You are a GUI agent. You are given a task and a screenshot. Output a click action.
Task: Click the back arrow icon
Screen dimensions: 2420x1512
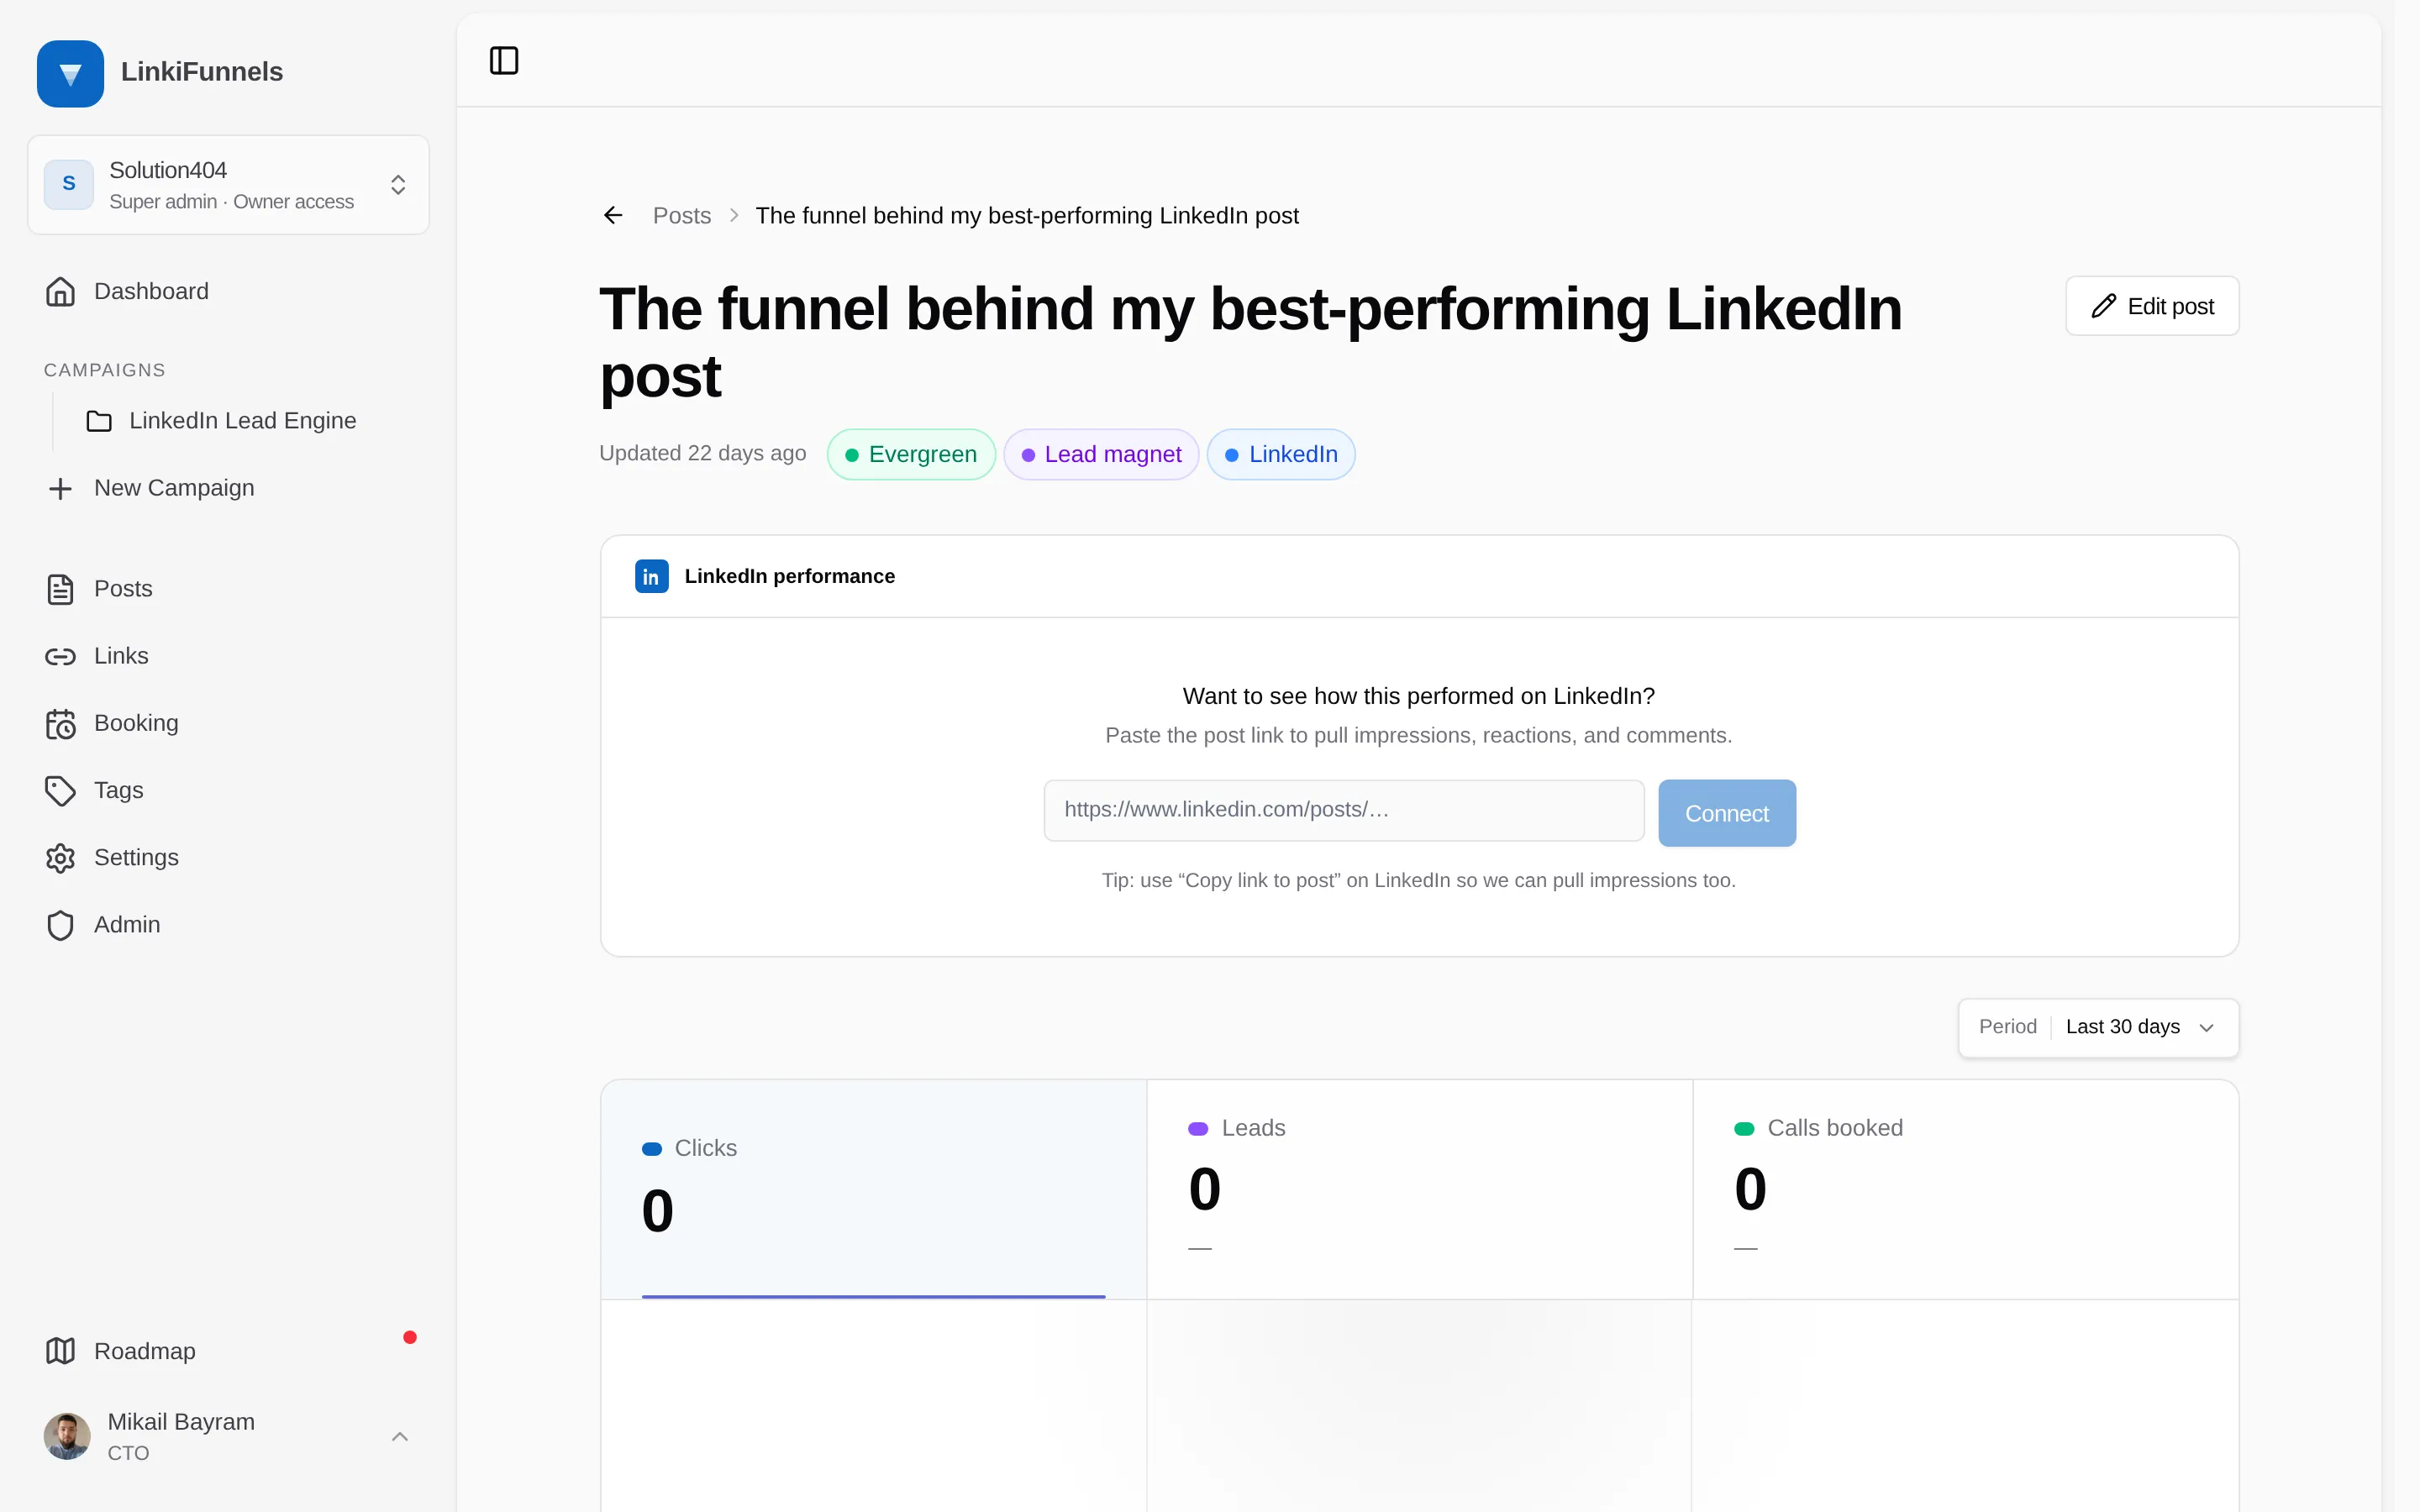(613, 215)
